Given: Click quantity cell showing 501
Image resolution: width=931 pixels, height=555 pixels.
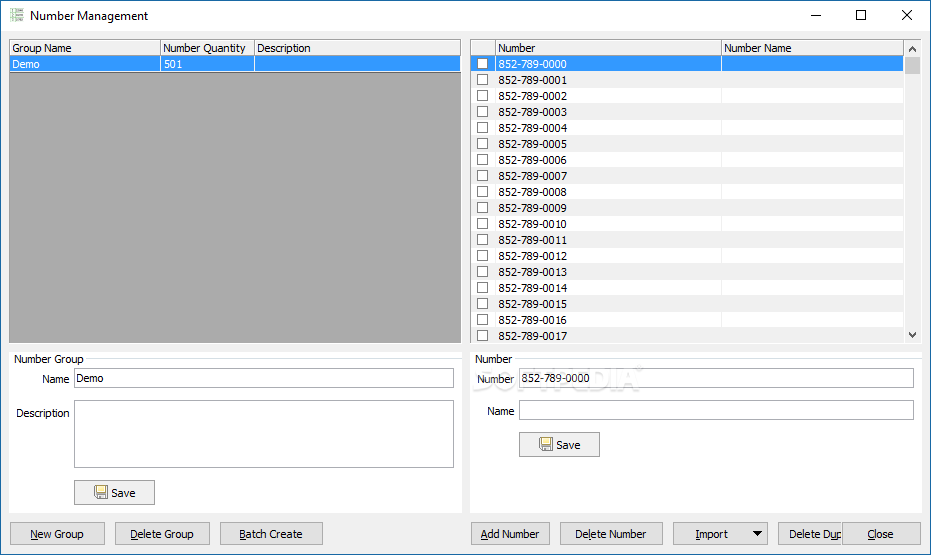Looking at the screenshot, I should pos(207,64).
